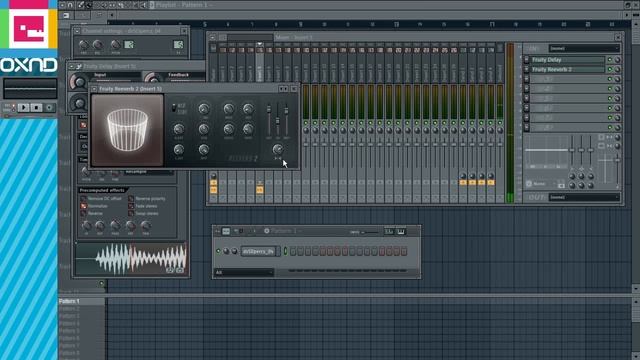Toggle Fruity Delay enable LED in mixer
The image size is (640, 360).
(610, 60)
